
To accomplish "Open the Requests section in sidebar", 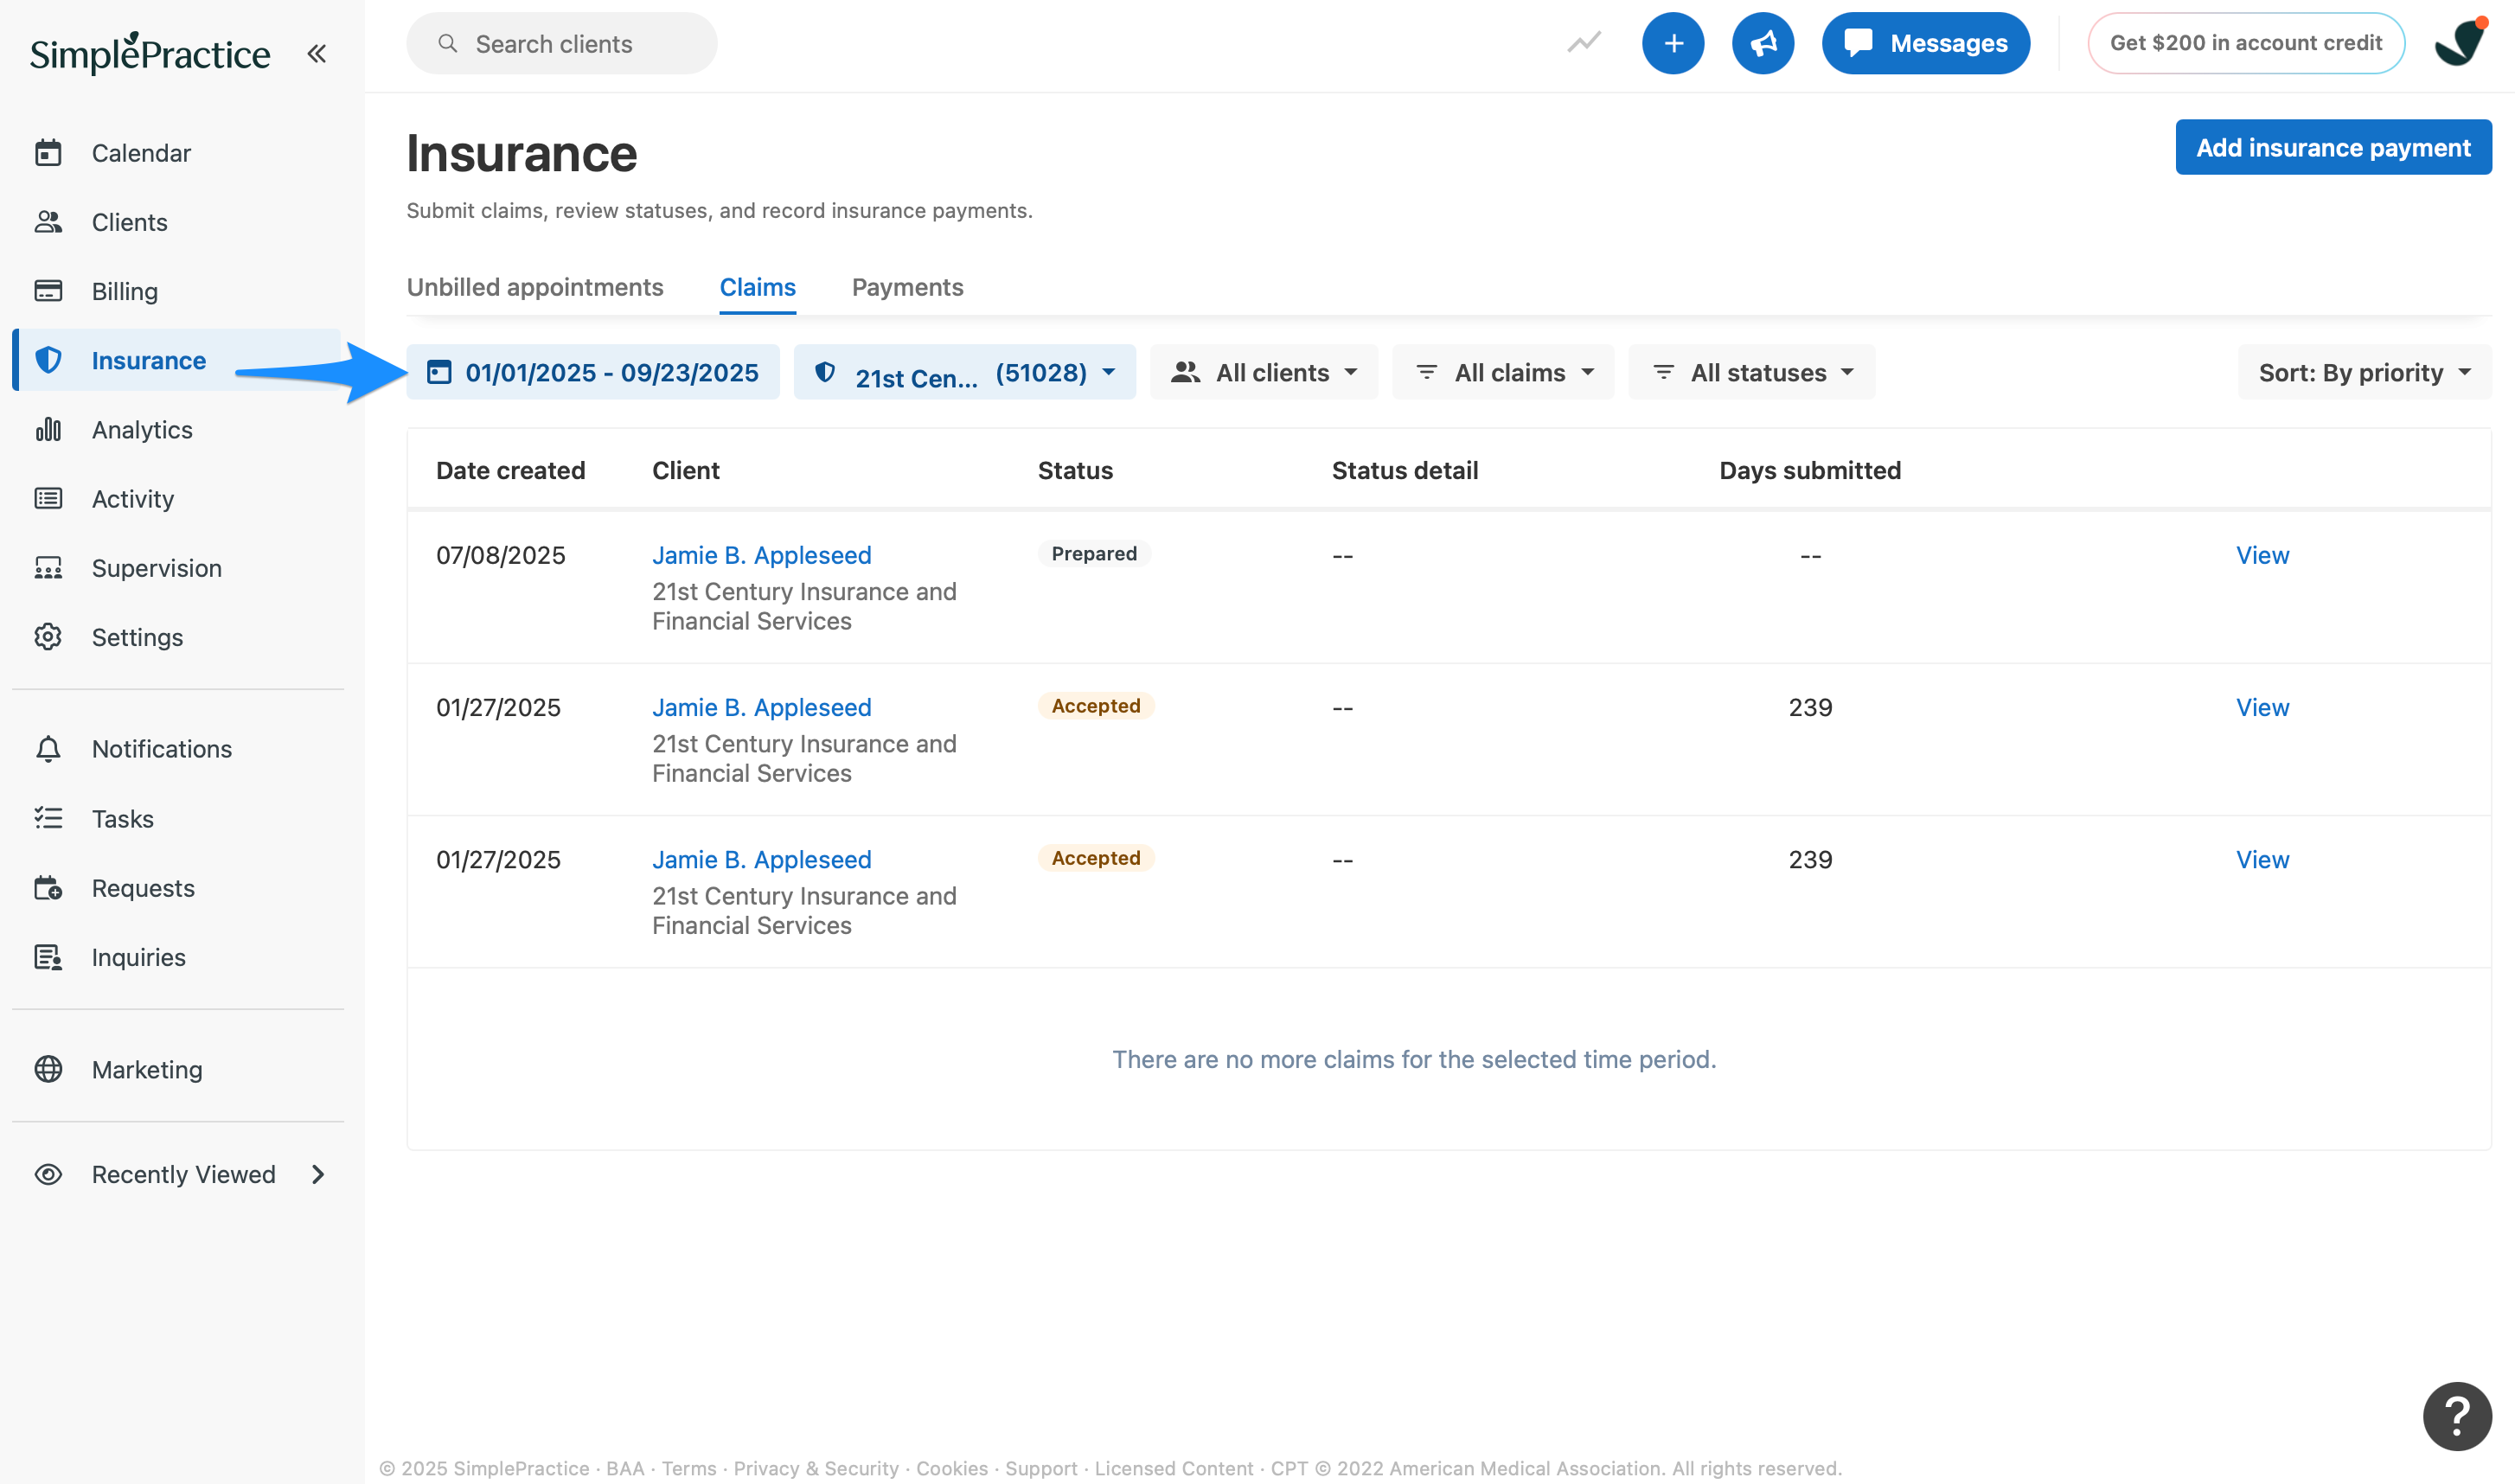I will pos(143,887).
